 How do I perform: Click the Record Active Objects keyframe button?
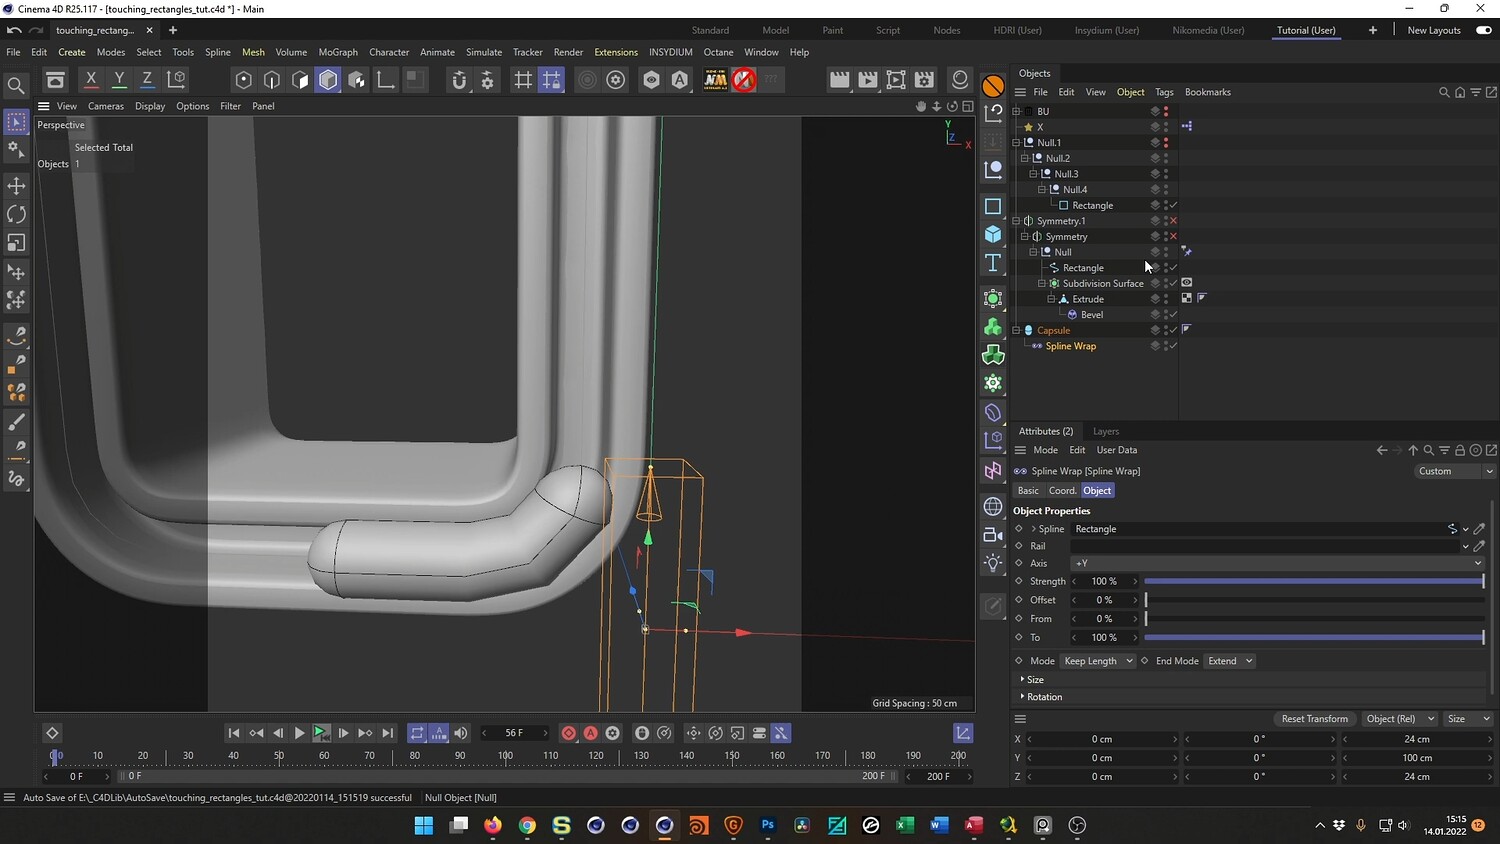coord(568,733)
